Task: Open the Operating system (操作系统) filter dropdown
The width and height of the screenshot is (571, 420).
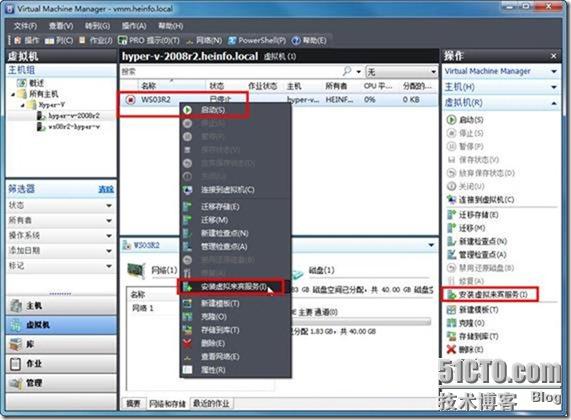Action: [x=109, y=236]
